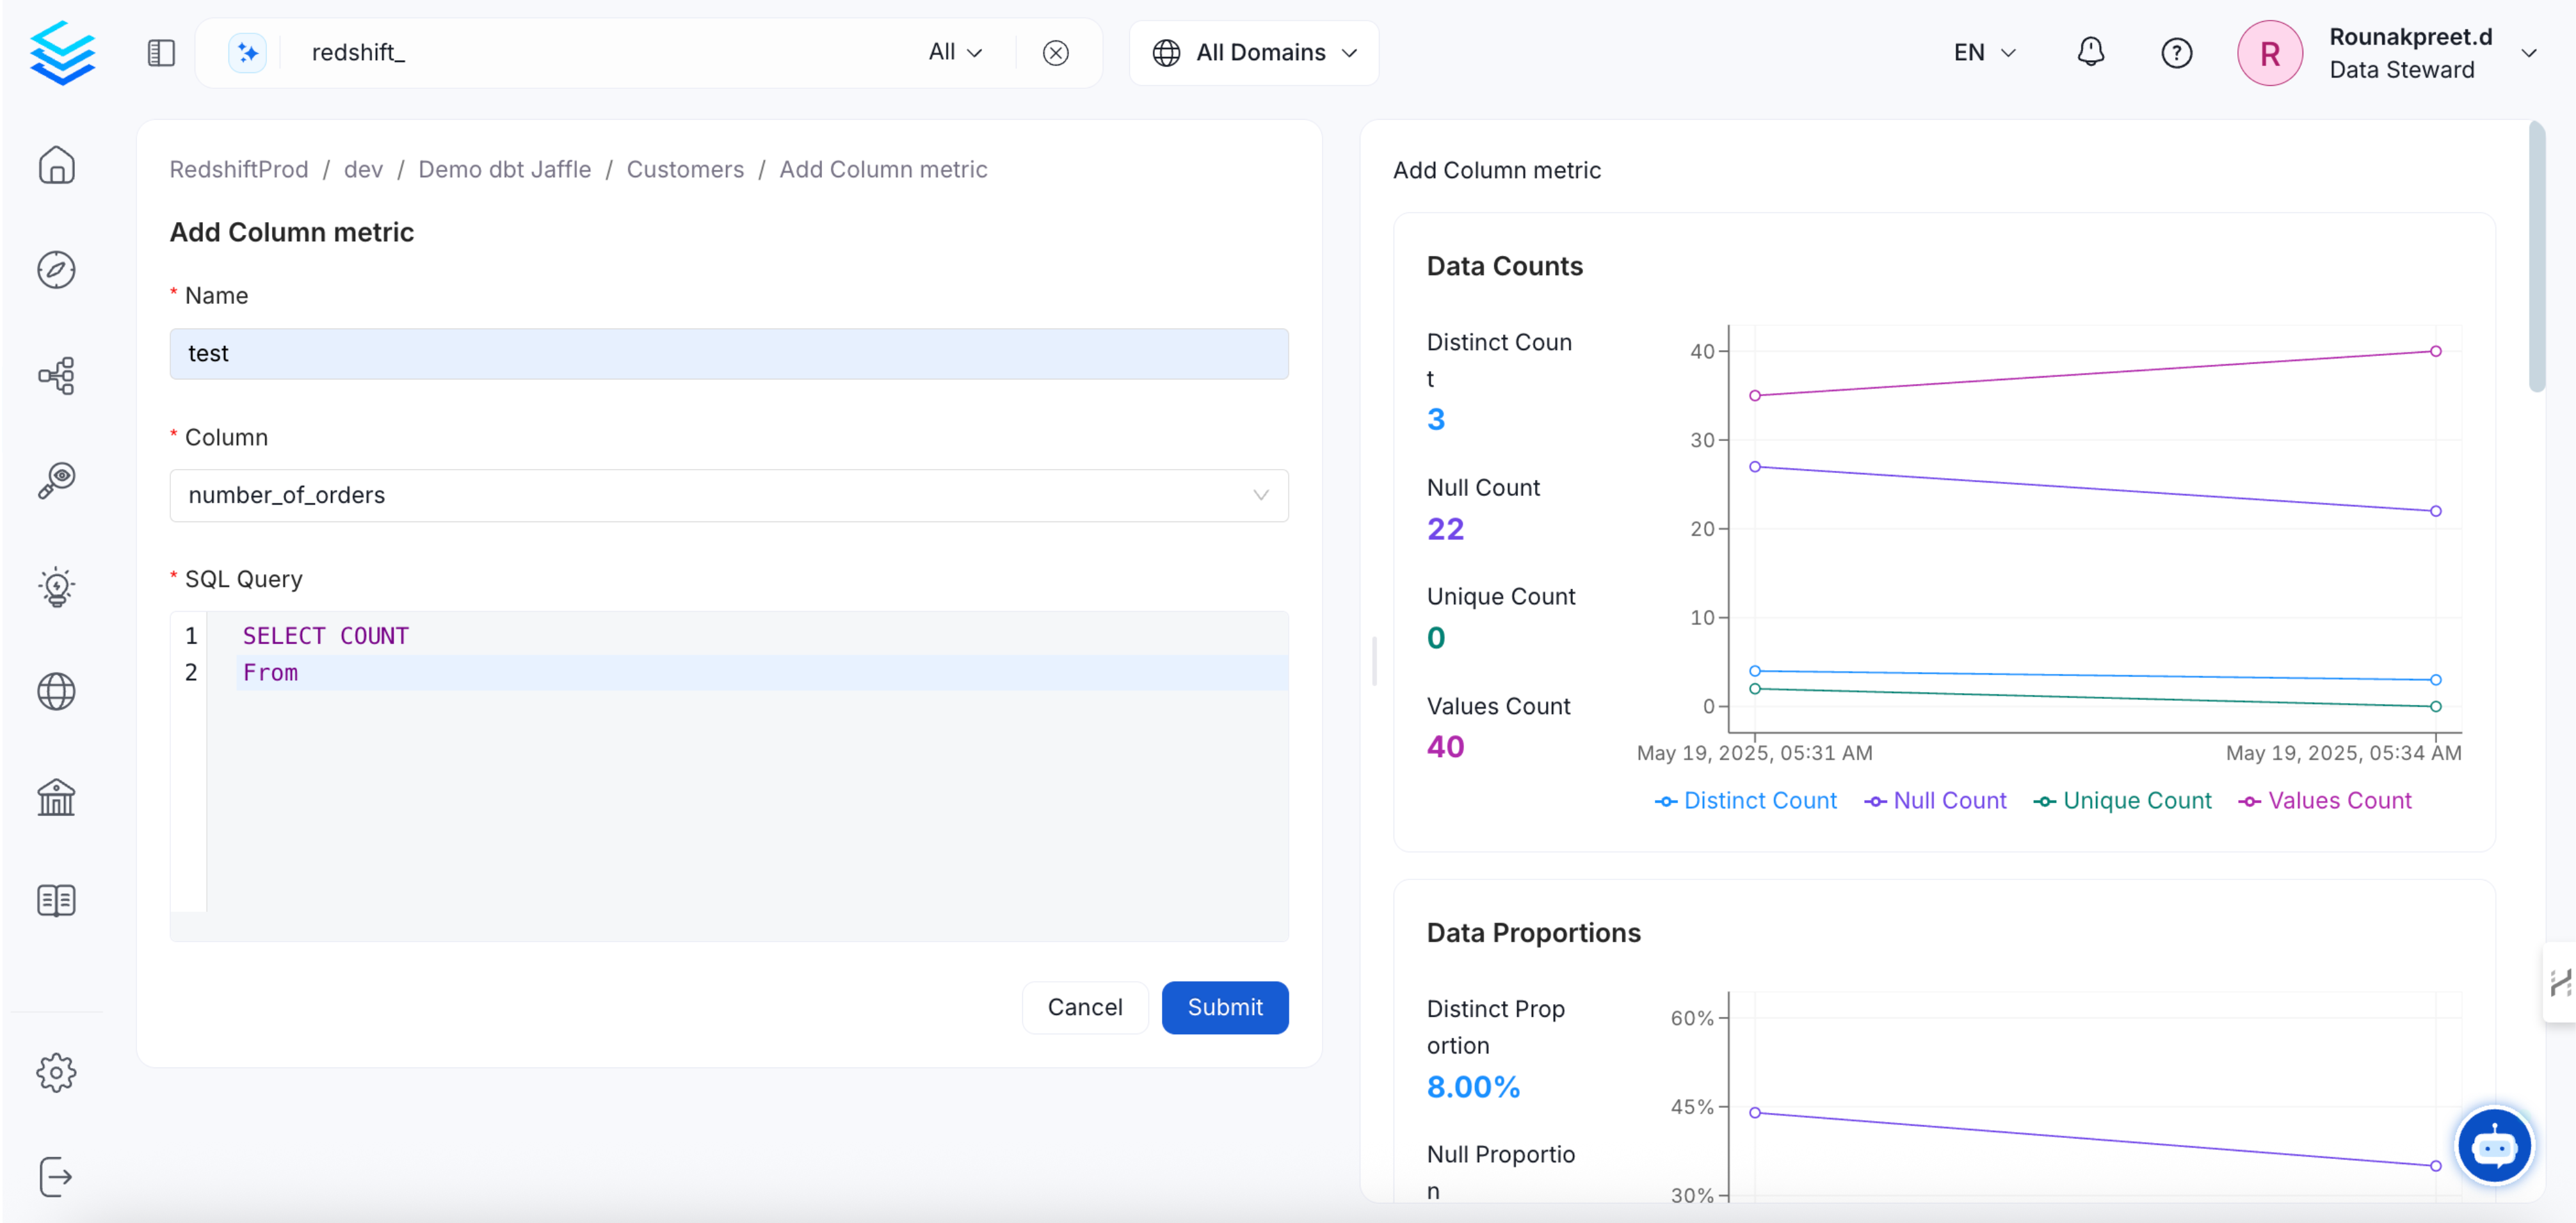
Task: Open the Insights lightbulb icon
Action: click(x=56, y=587)
